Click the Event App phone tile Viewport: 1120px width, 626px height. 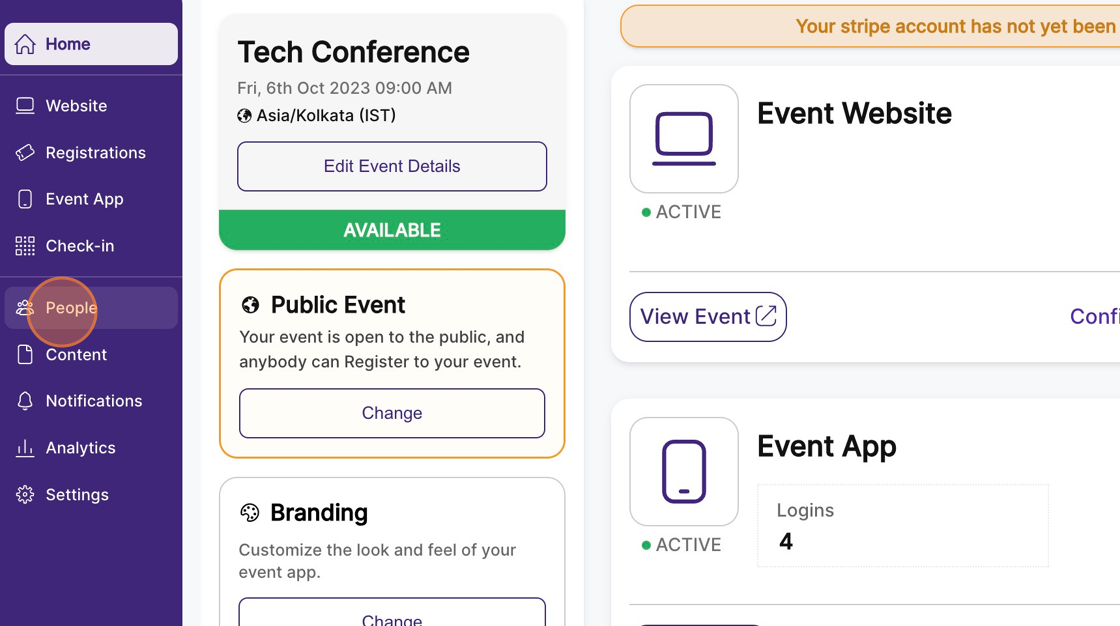[684, 472]
